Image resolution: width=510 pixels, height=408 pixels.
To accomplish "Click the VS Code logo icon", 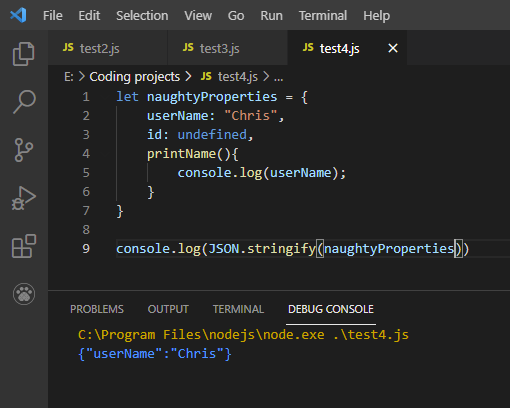I will (18, 15).
